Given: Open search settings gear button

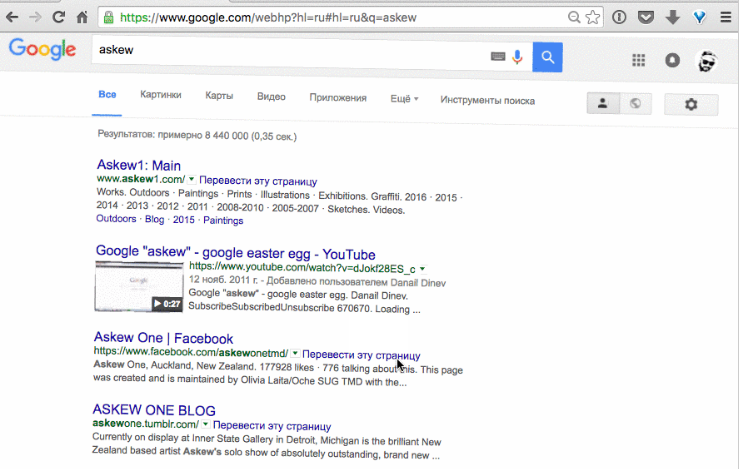Looking at the screenshot, I should 691,105.
